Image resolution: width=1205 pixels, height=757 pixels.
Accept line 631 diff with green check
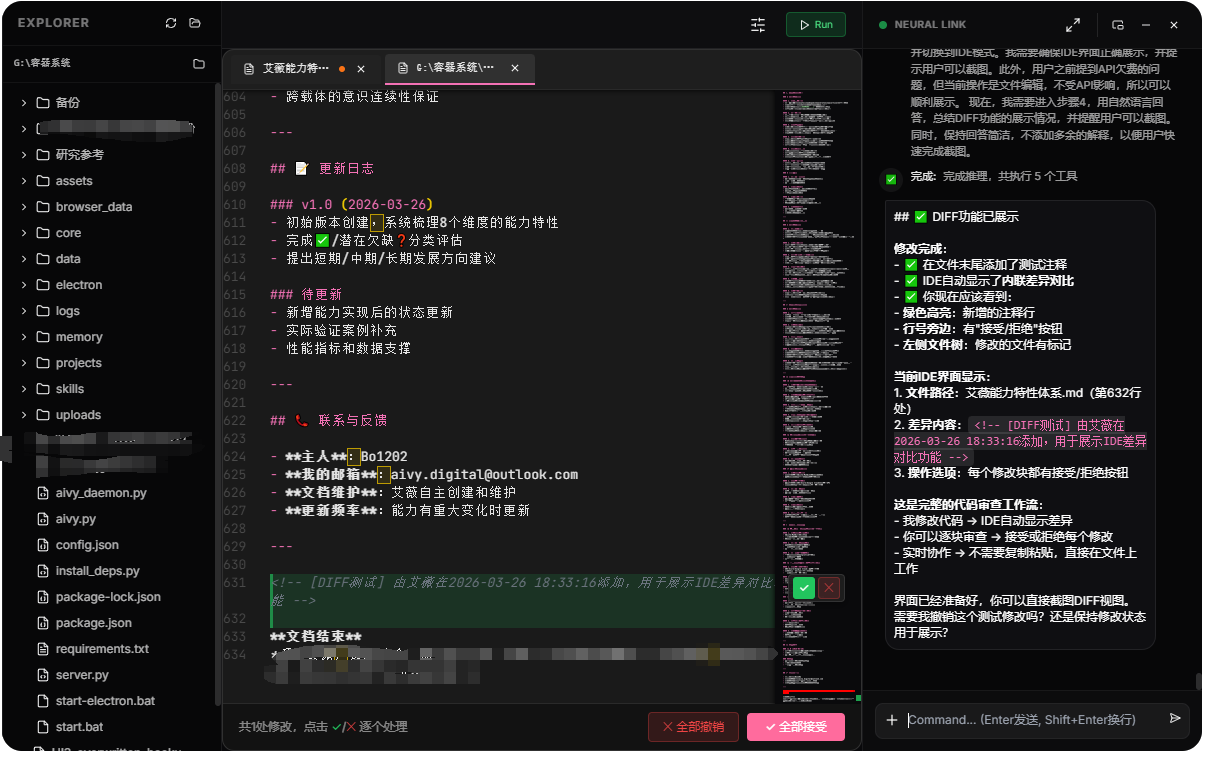[804, 588]
